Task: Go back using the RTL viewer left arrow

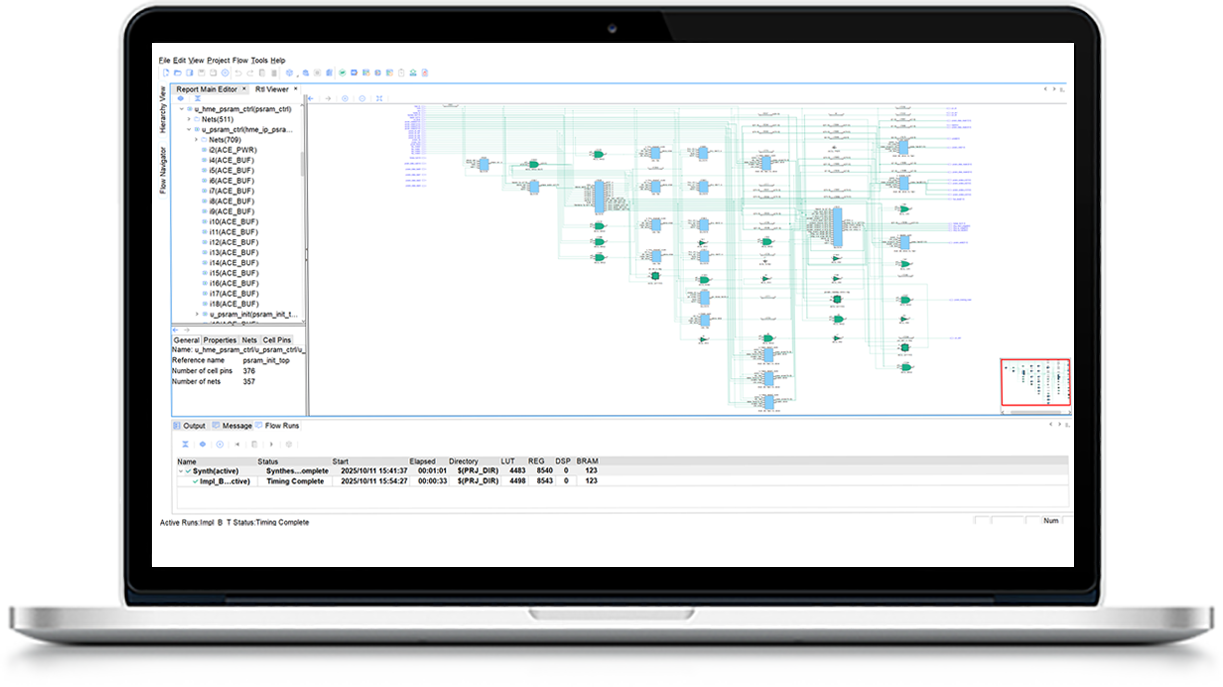Action: pyautogui.click(x=312, y=99)
